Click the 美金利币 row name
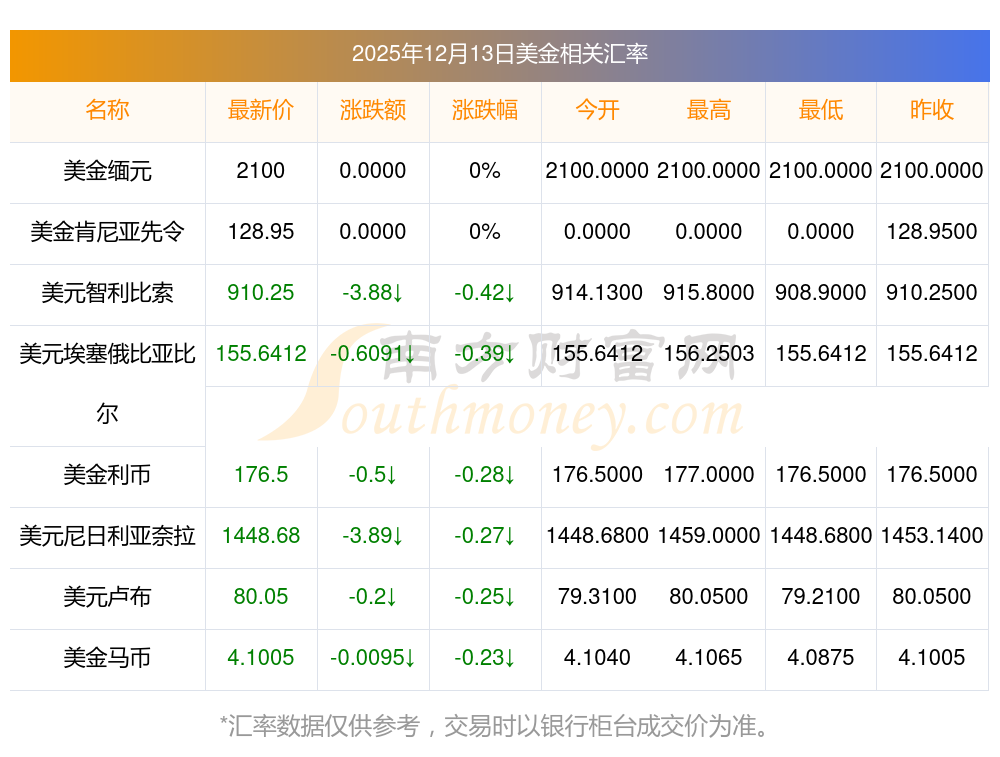The image size is (1000, 757). [107, 475]
